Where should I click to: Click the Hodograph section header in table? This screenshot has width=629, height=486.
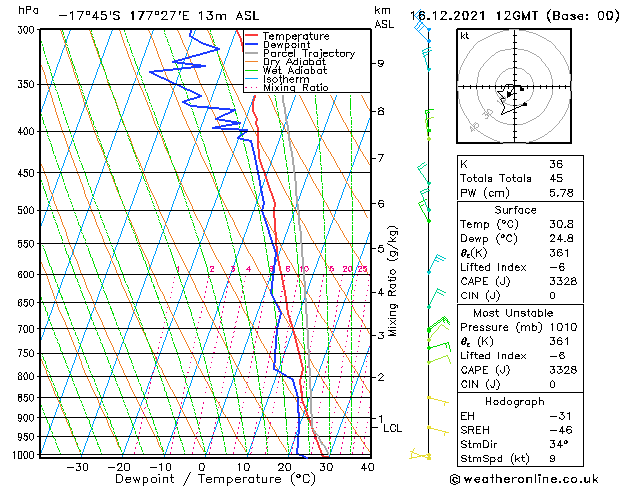tap(514, 401)
